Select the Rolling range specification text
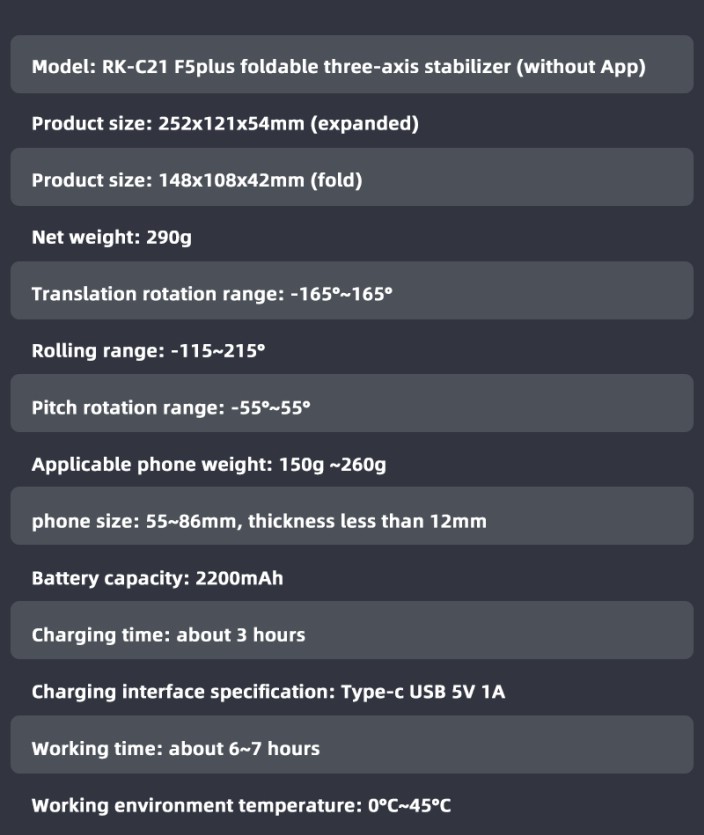 point(149,351)
